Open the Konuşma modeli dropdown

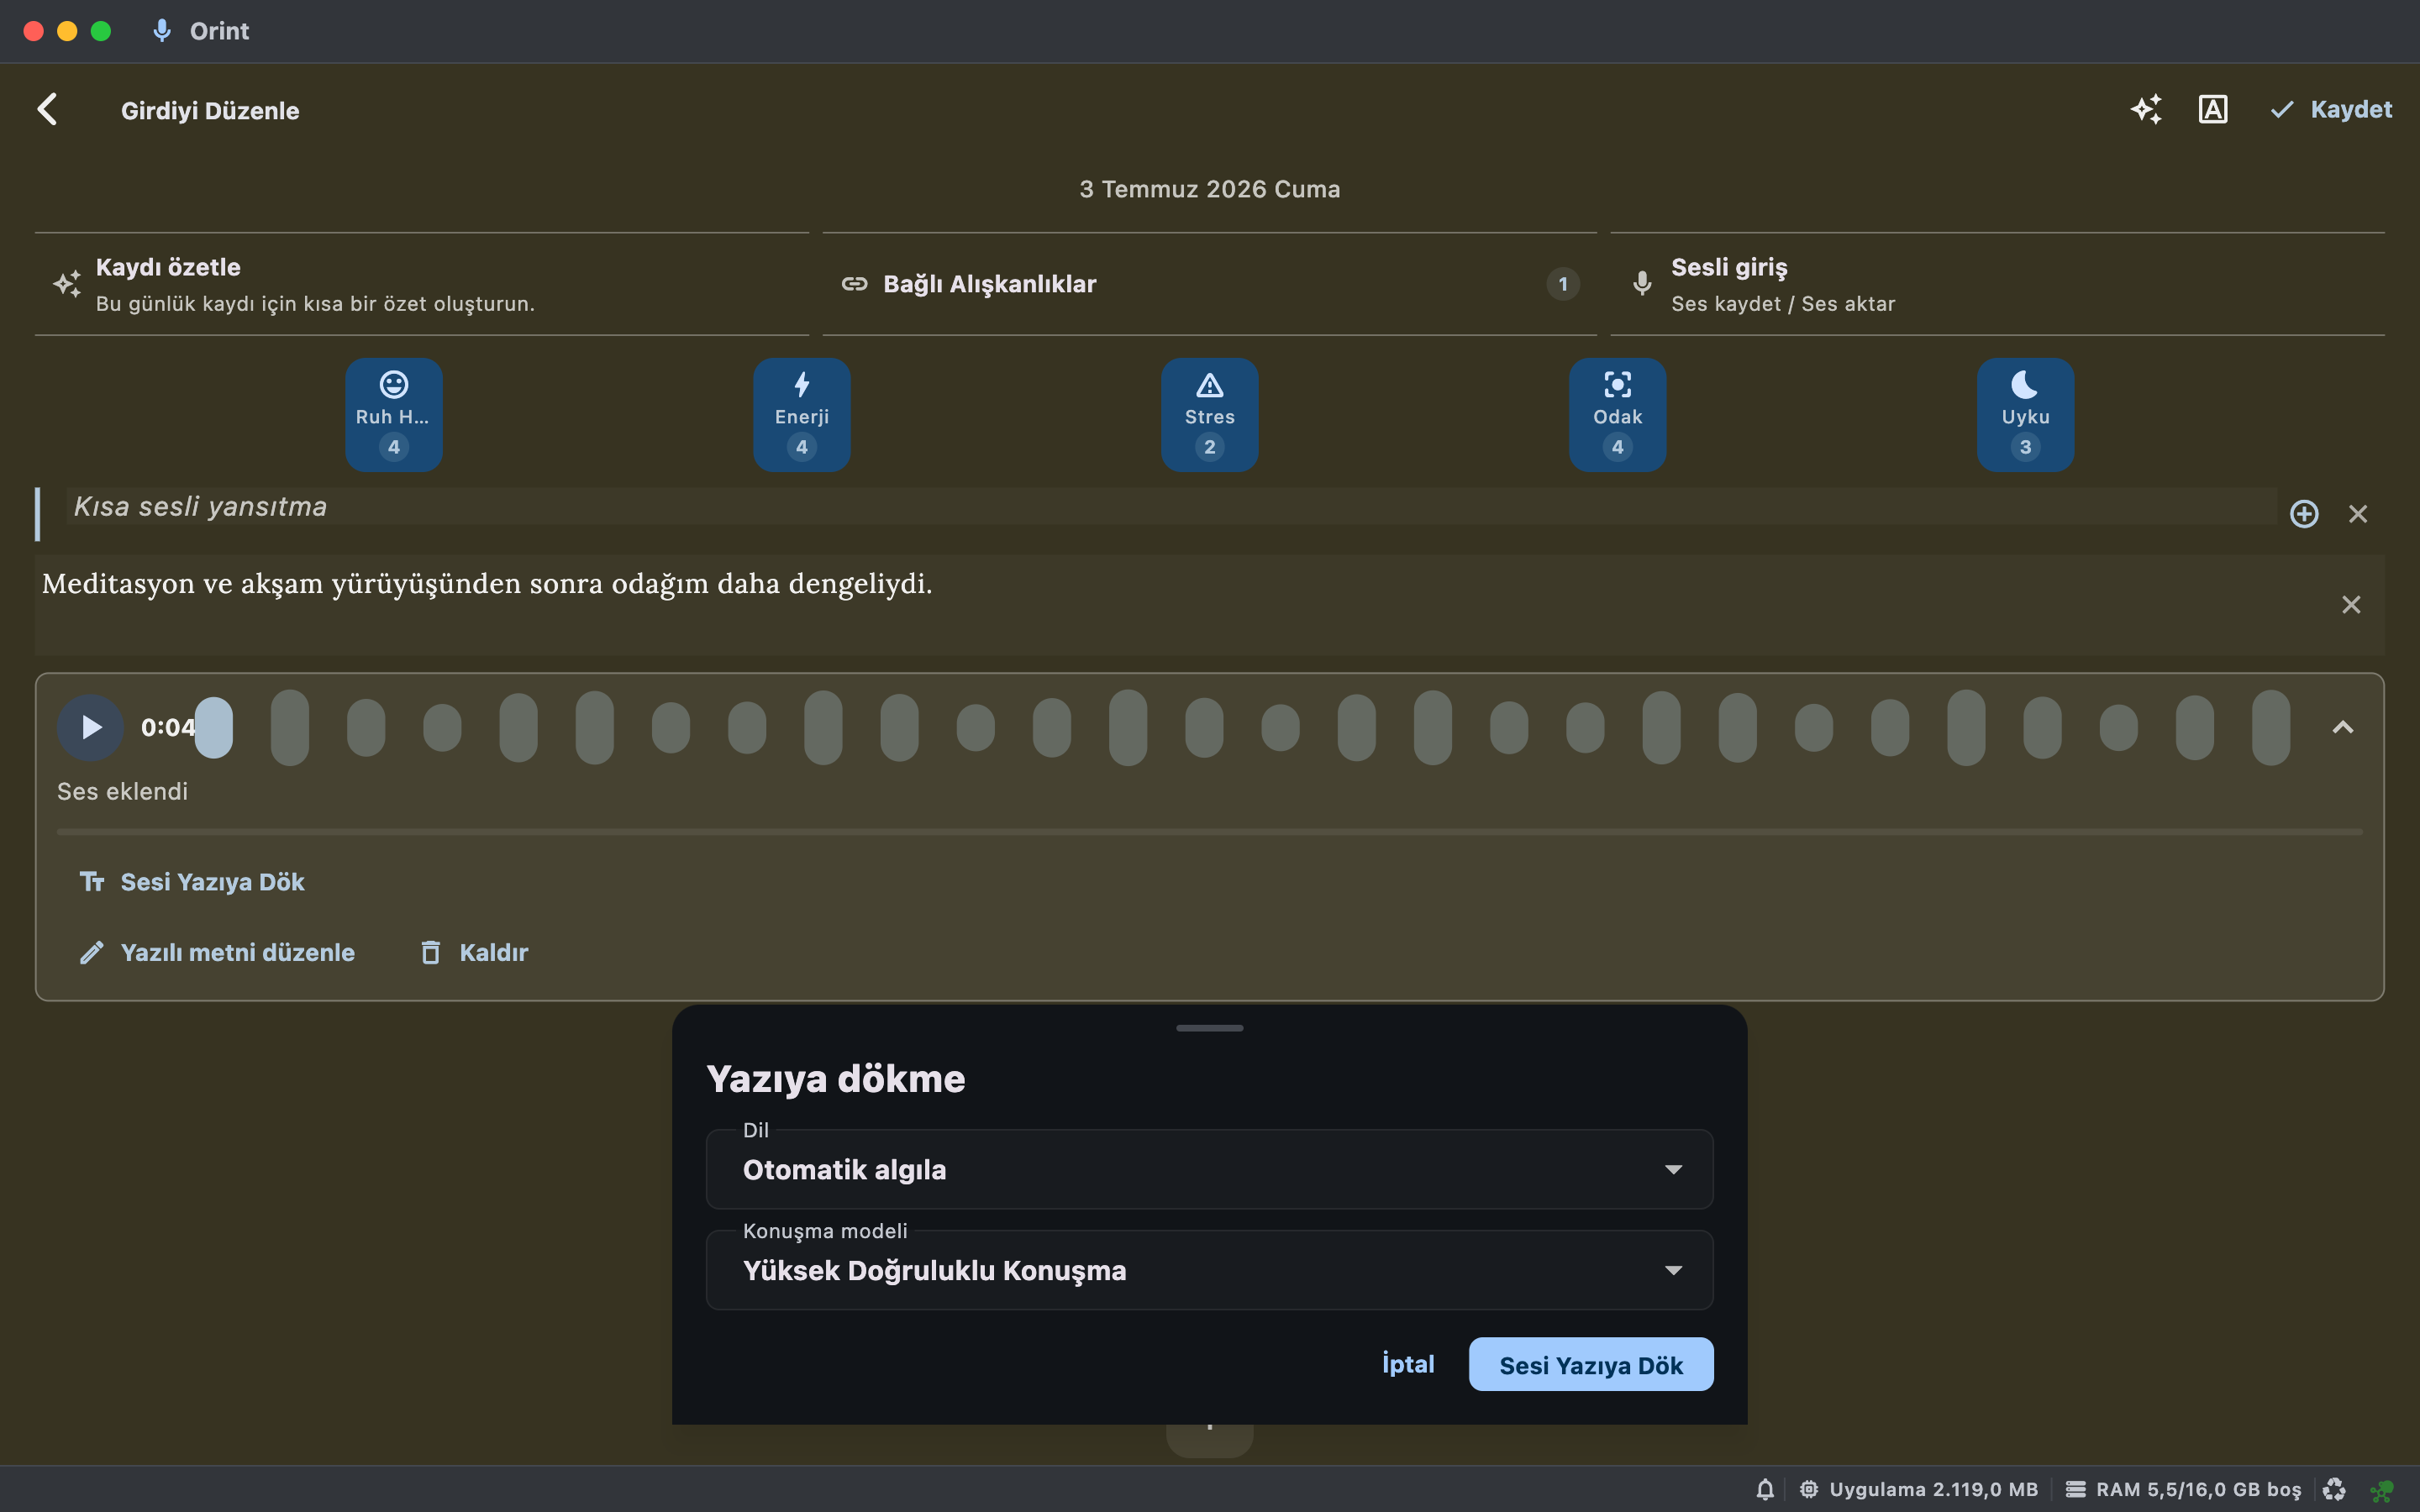(x=1209, y=1270)
